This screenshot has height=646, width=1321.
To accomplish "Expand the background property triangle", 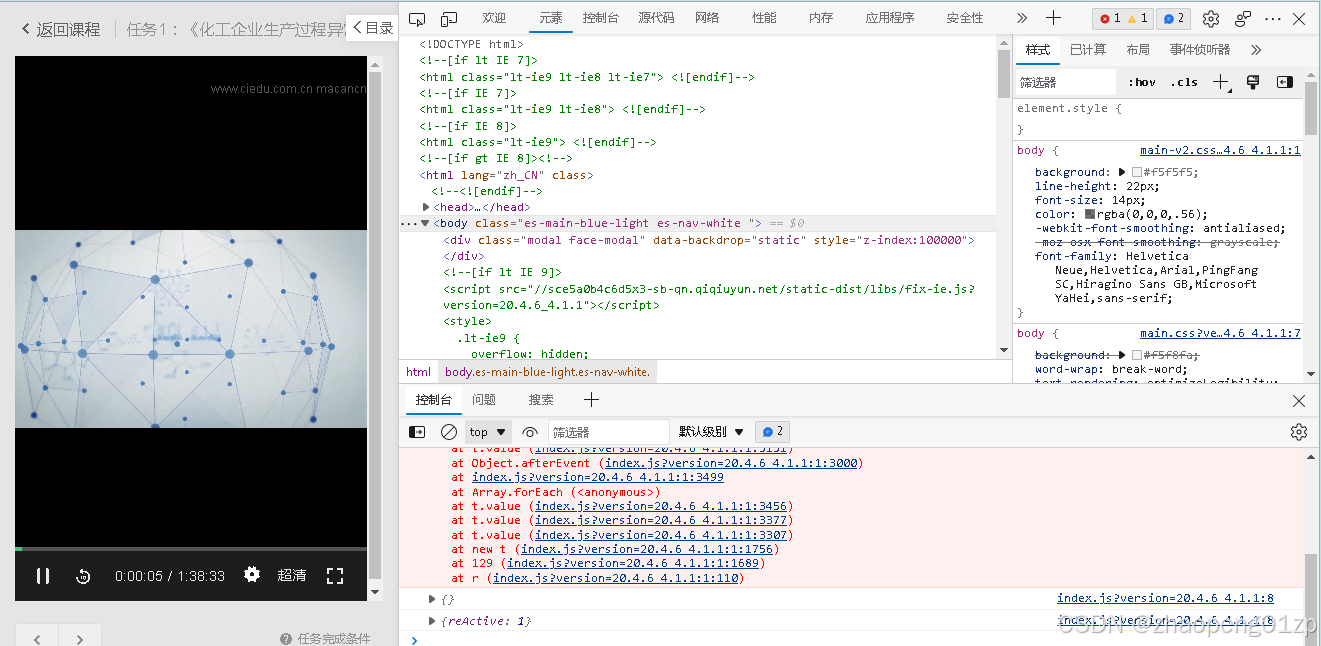I will click(x=1122, y=172).
